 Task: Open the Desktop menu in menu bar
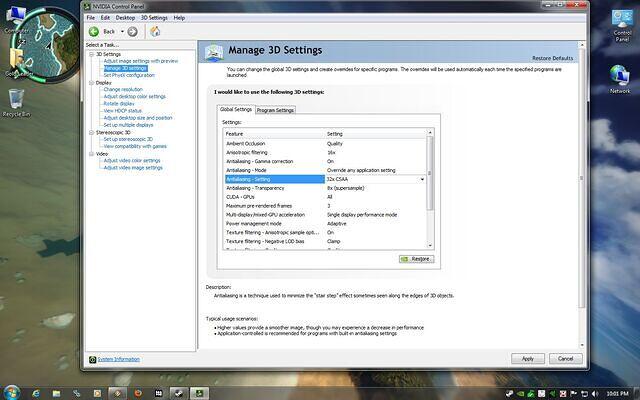coord(125,18)
